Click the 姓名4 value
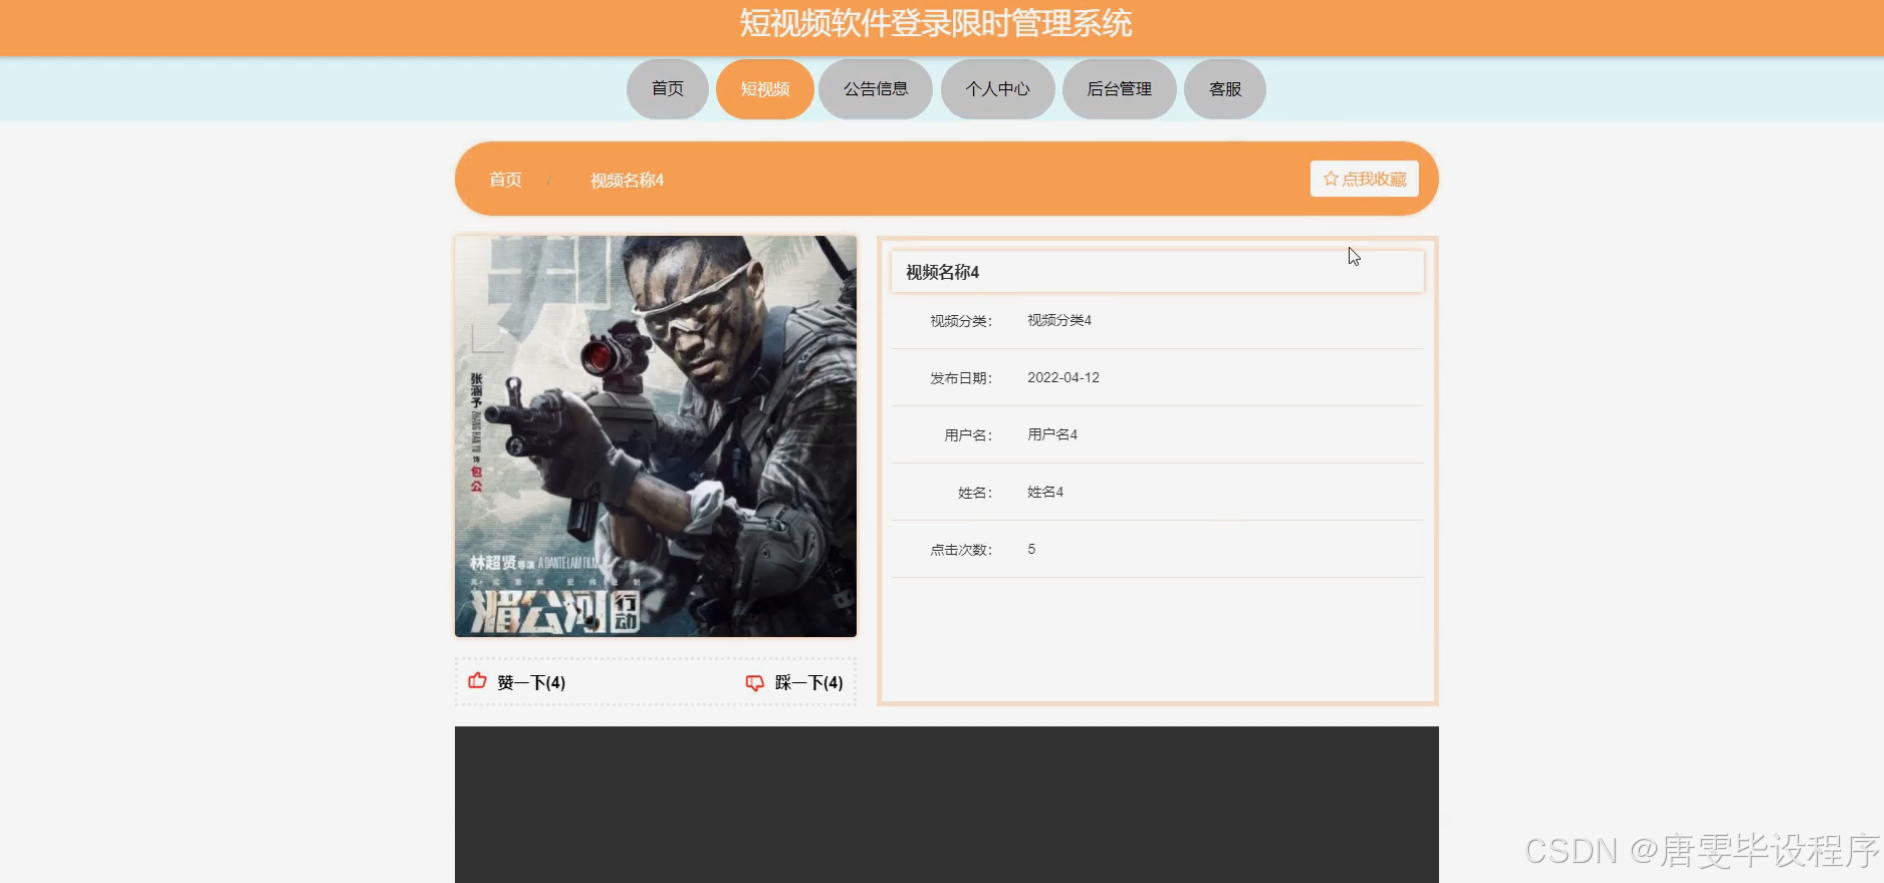 click(x=1045, y=492)
